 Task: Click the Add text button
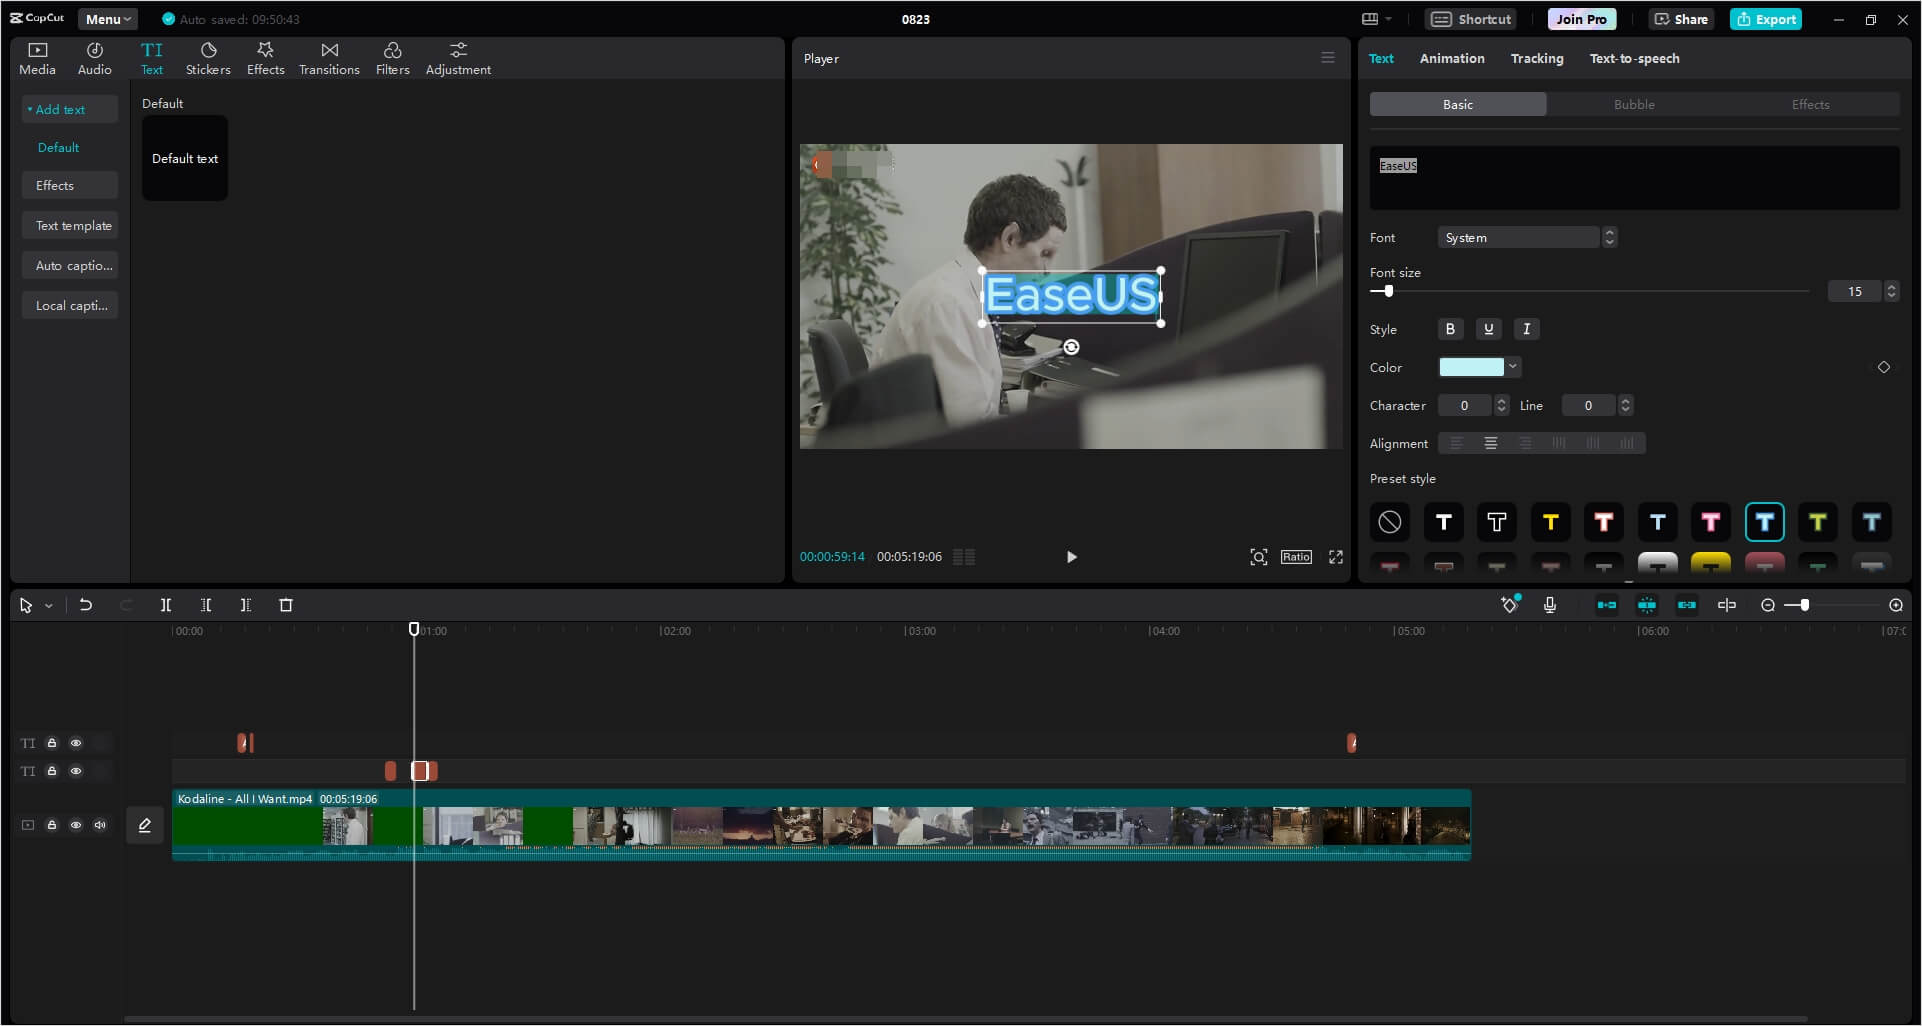point(69,109)
